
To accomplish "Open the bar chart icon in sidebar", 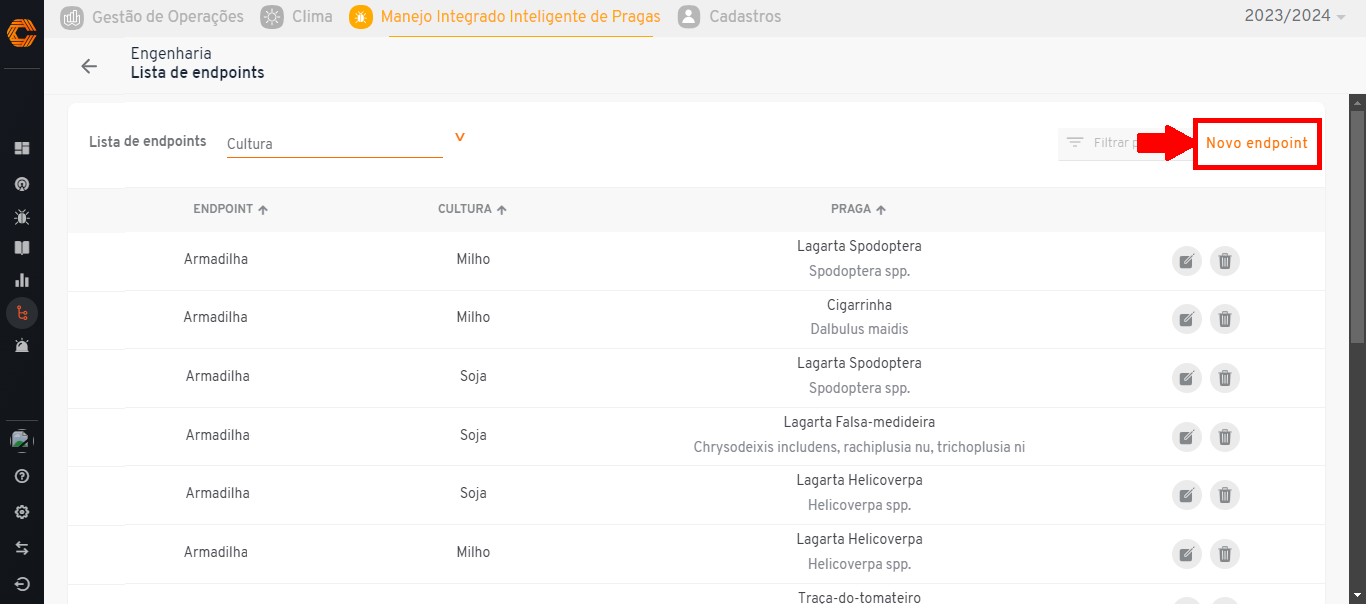I will coord(22,280).
